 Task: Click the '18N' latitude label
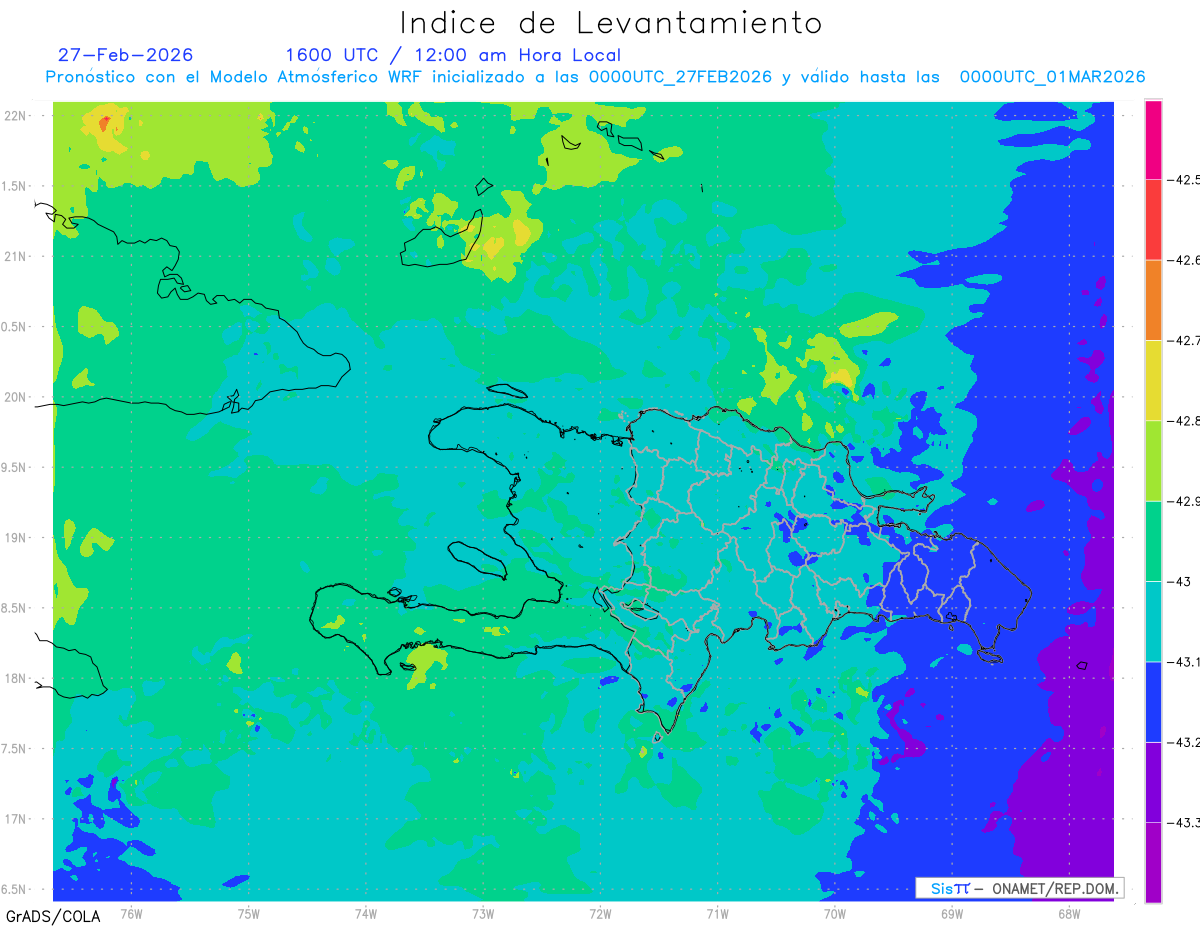16,678
